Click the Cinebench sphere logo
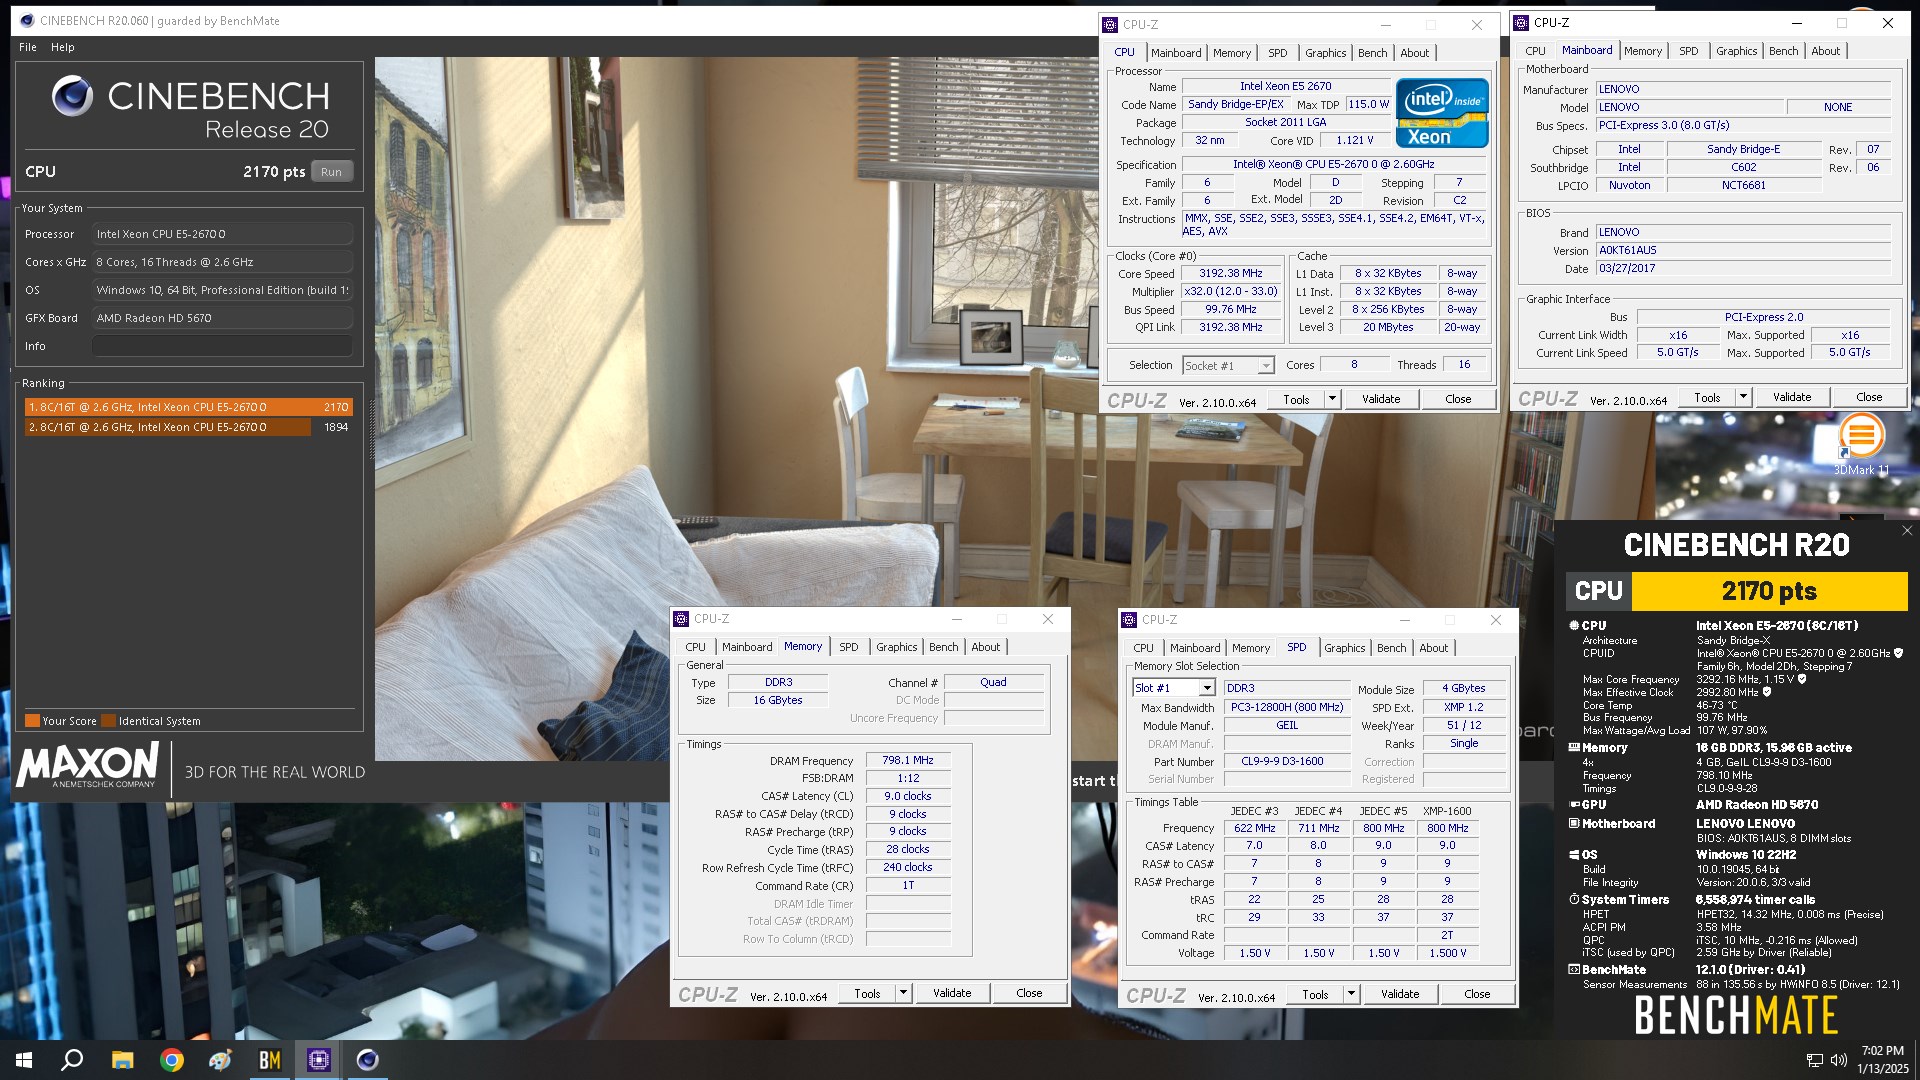The width and height of the screenshot is (1920, 1080). pyautogui.click(x=72, y=96)
